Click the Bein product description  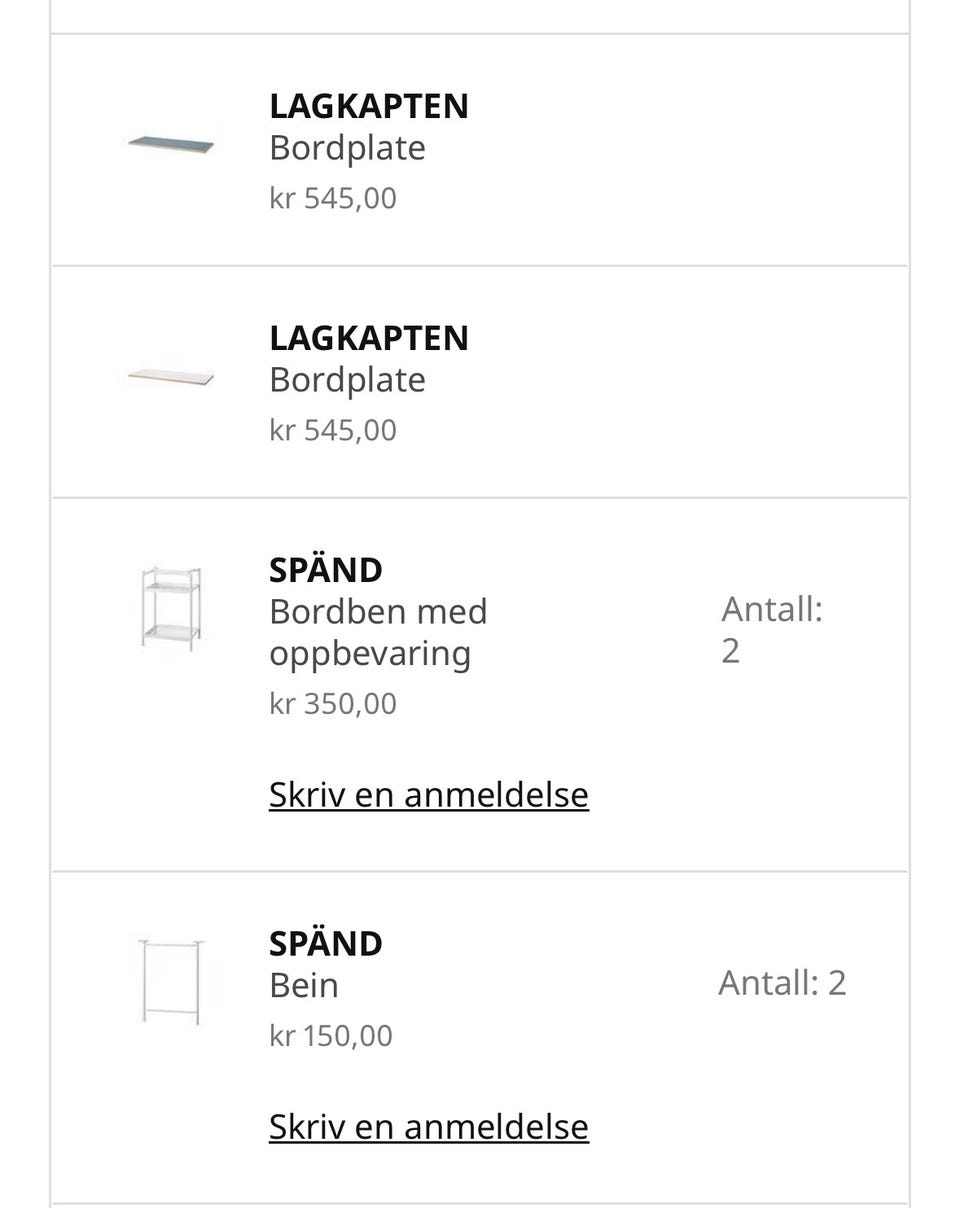304,986
